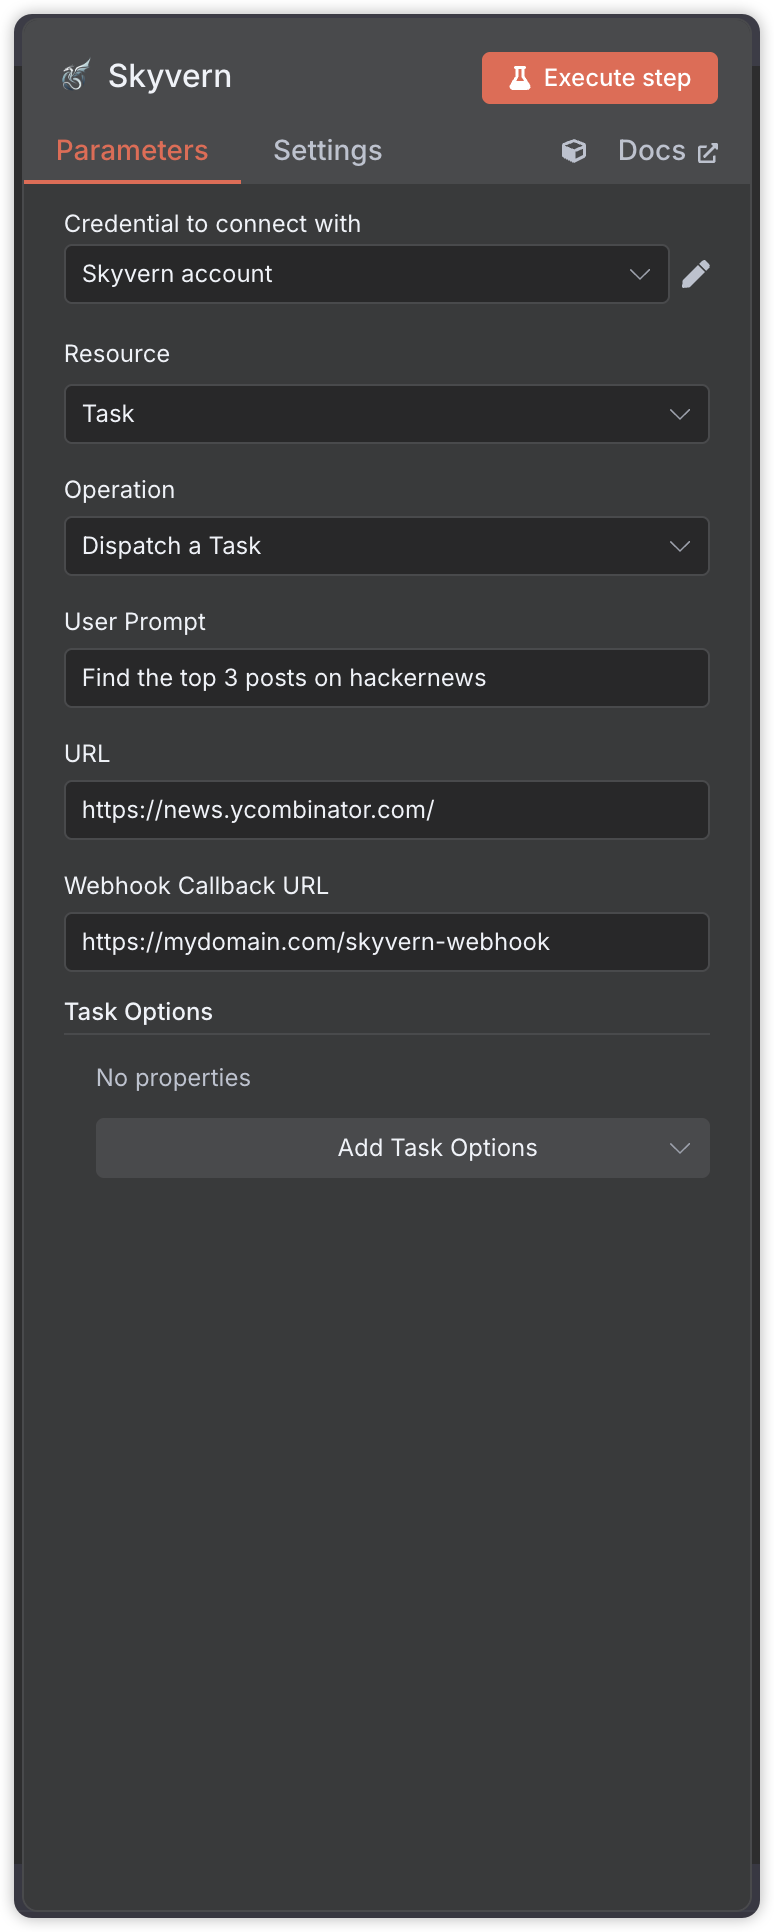
Task: Click the flask icon on Execute step
Action: [519, 78]
